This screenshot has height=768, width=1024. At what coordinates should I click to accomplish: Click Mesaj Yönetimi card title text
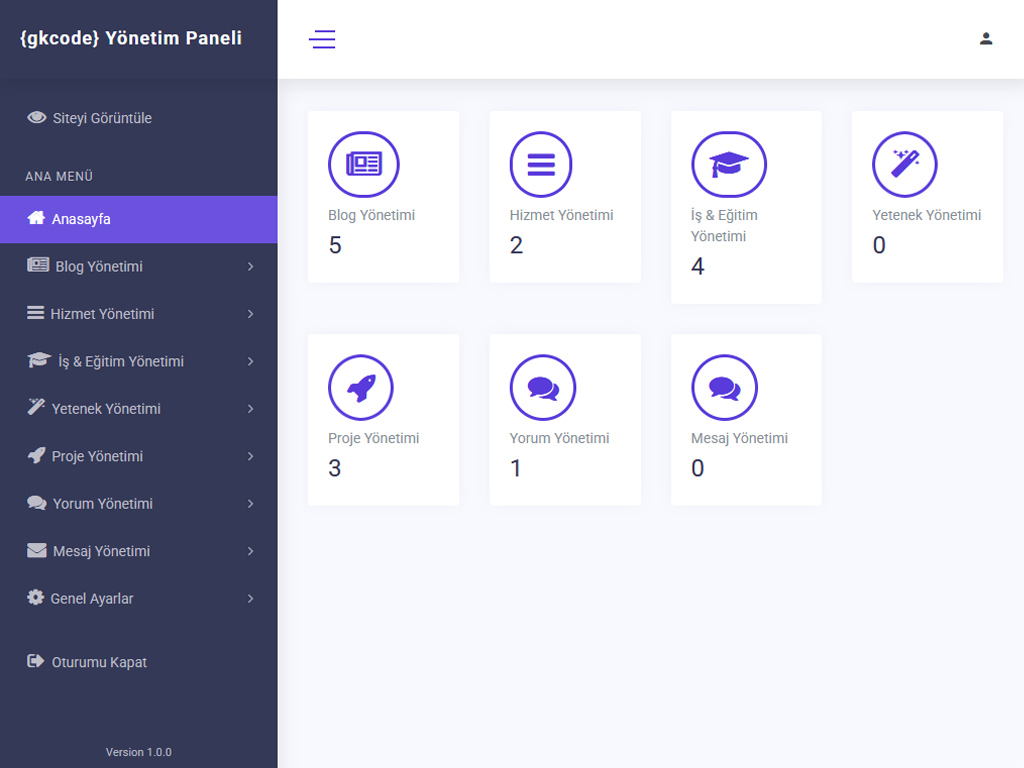point(739,438)
